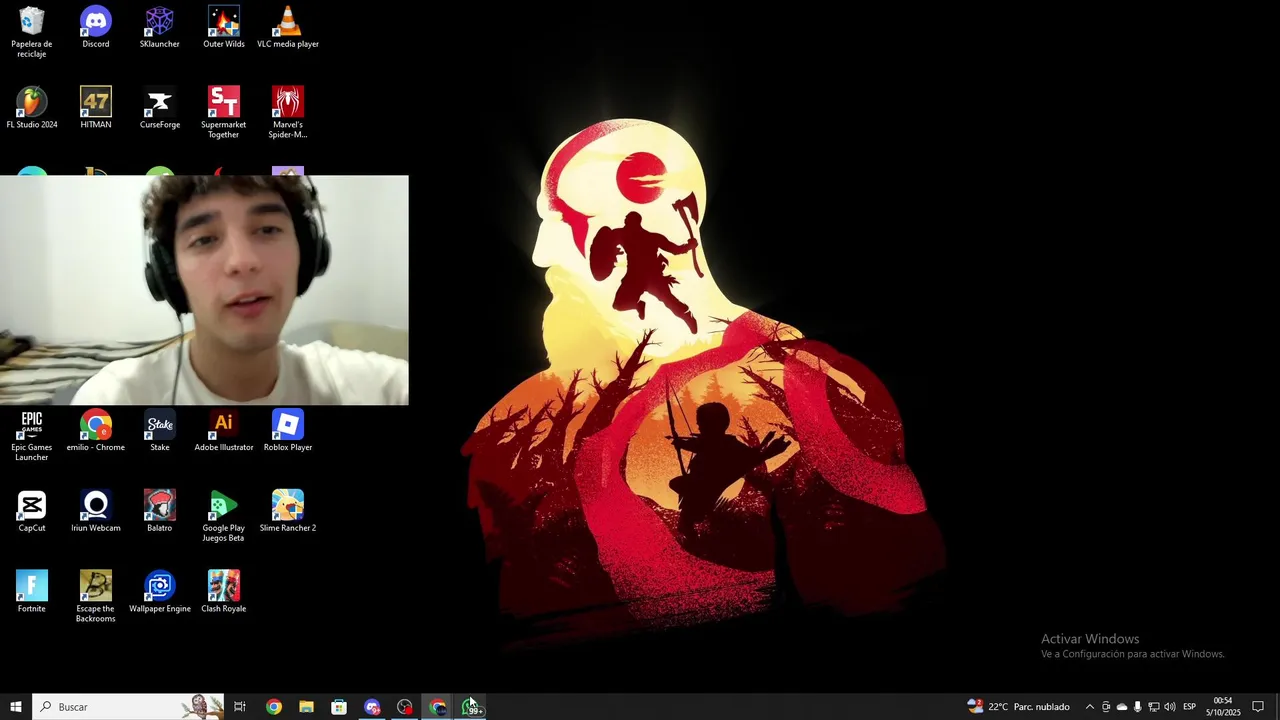Switch to the active Chrome profile window
This screenshot has width=1280, height=720.
(438, 707)
